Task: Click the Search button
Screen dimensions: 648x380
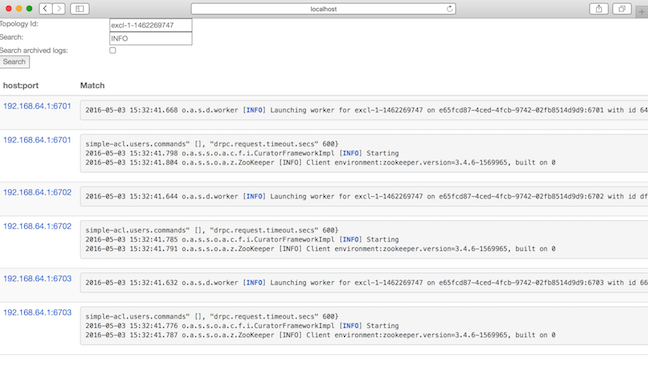Action: pos(14,62)
